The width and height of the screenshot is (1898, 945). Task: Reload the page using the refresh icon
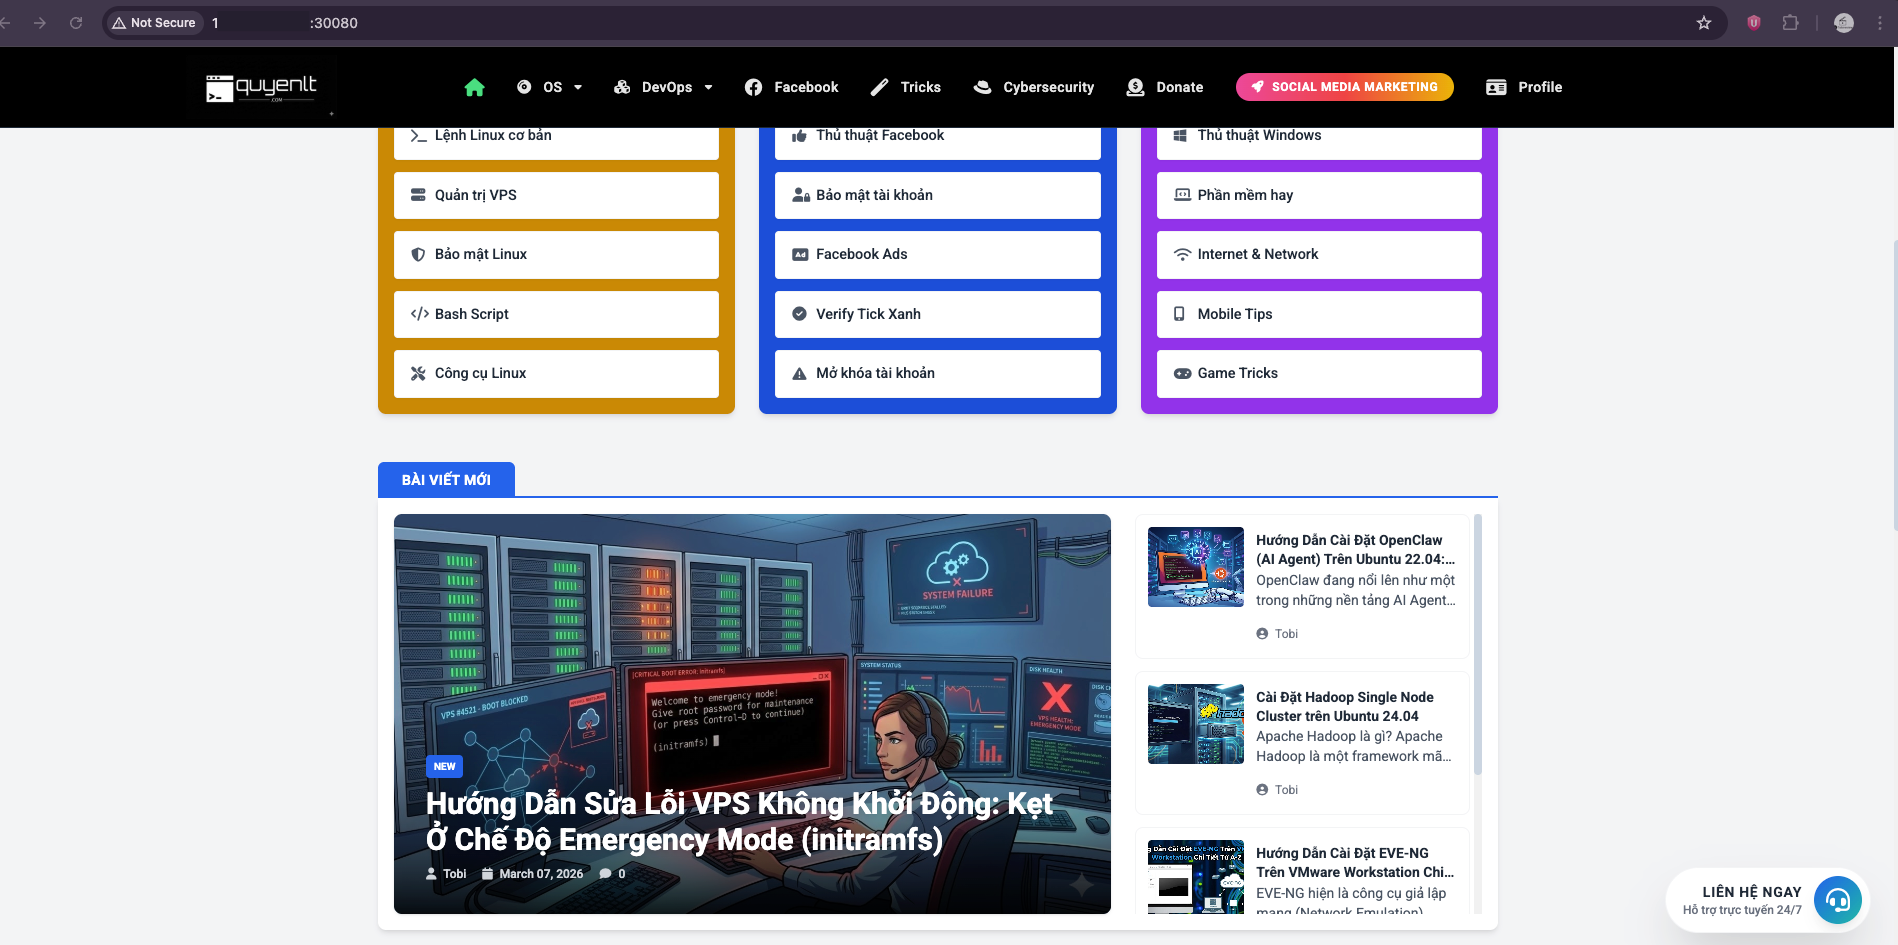76,23
